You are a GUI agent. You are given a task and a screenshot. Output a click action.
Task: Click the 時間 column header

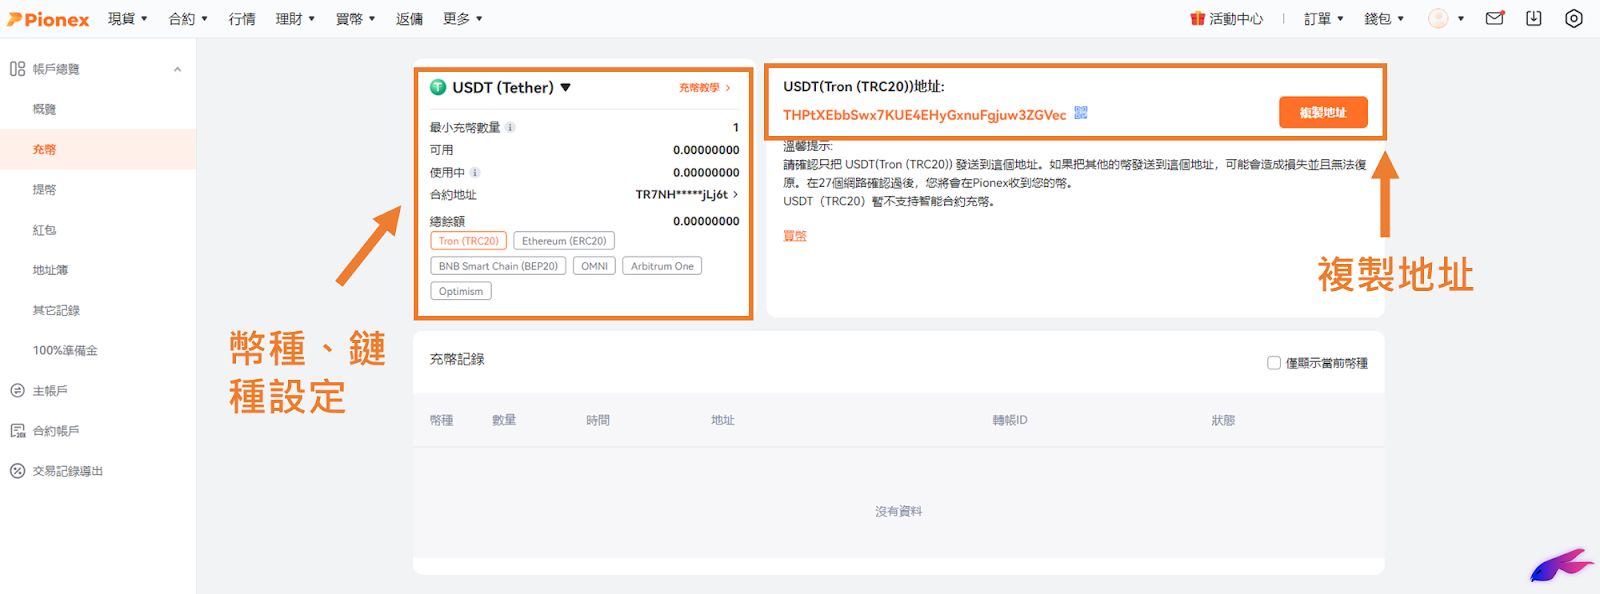598,420
